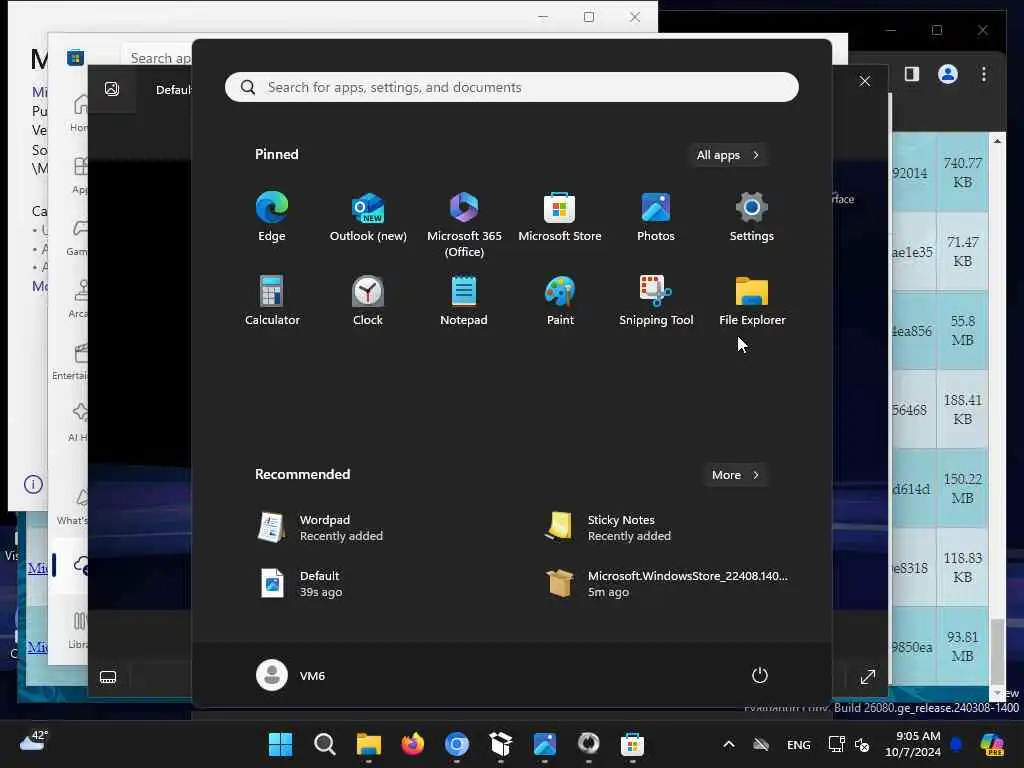Open Notepad from pinned apps
The image size is (1024, 768).
tap(464, 300)
